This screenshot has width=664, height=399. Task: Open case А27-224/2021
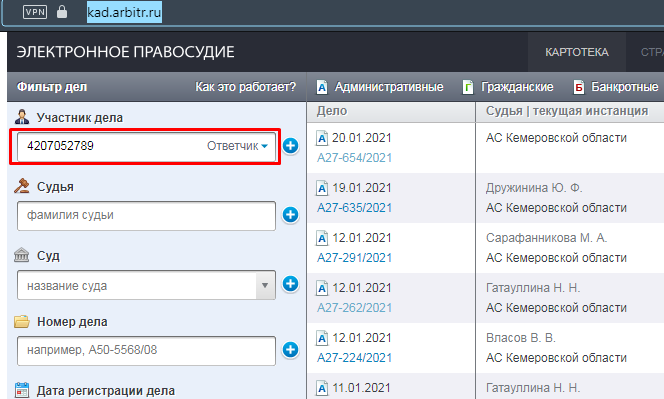pos(354,358)
